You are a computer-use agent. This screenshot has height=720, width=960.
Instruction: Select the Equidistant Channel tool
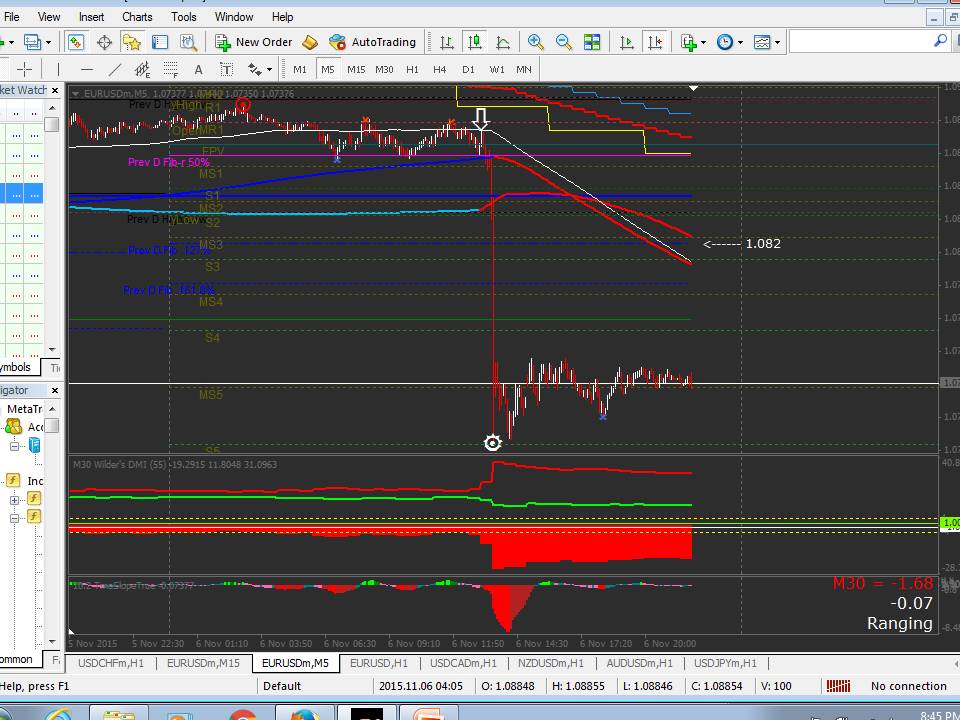click(x=142, y=69)
